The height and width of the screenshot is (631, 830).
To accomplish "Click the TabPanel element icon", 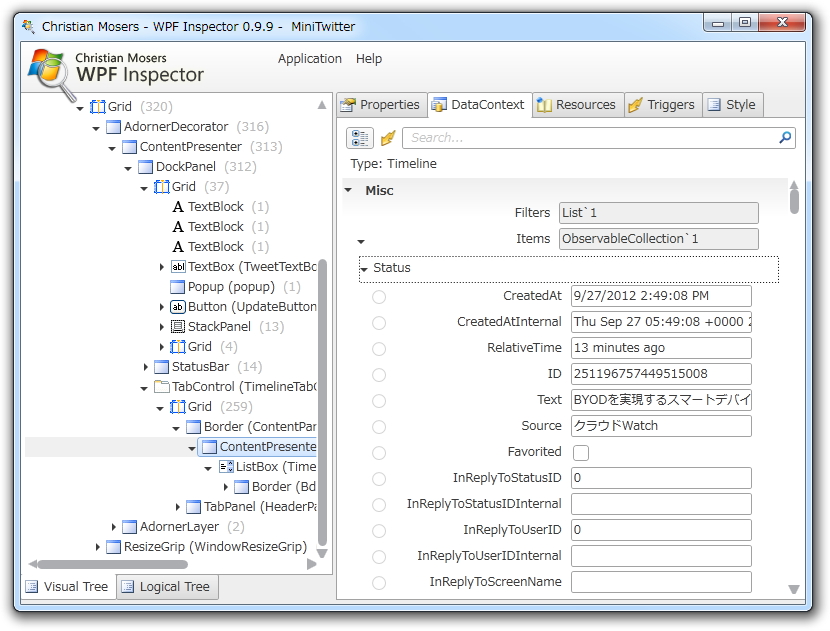I will click(194, 507).
